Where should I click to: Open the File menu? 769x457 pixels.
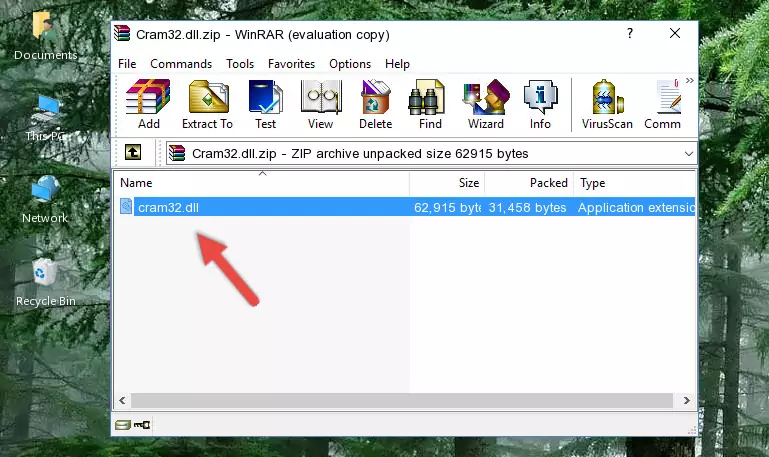(x=127, y=64)
